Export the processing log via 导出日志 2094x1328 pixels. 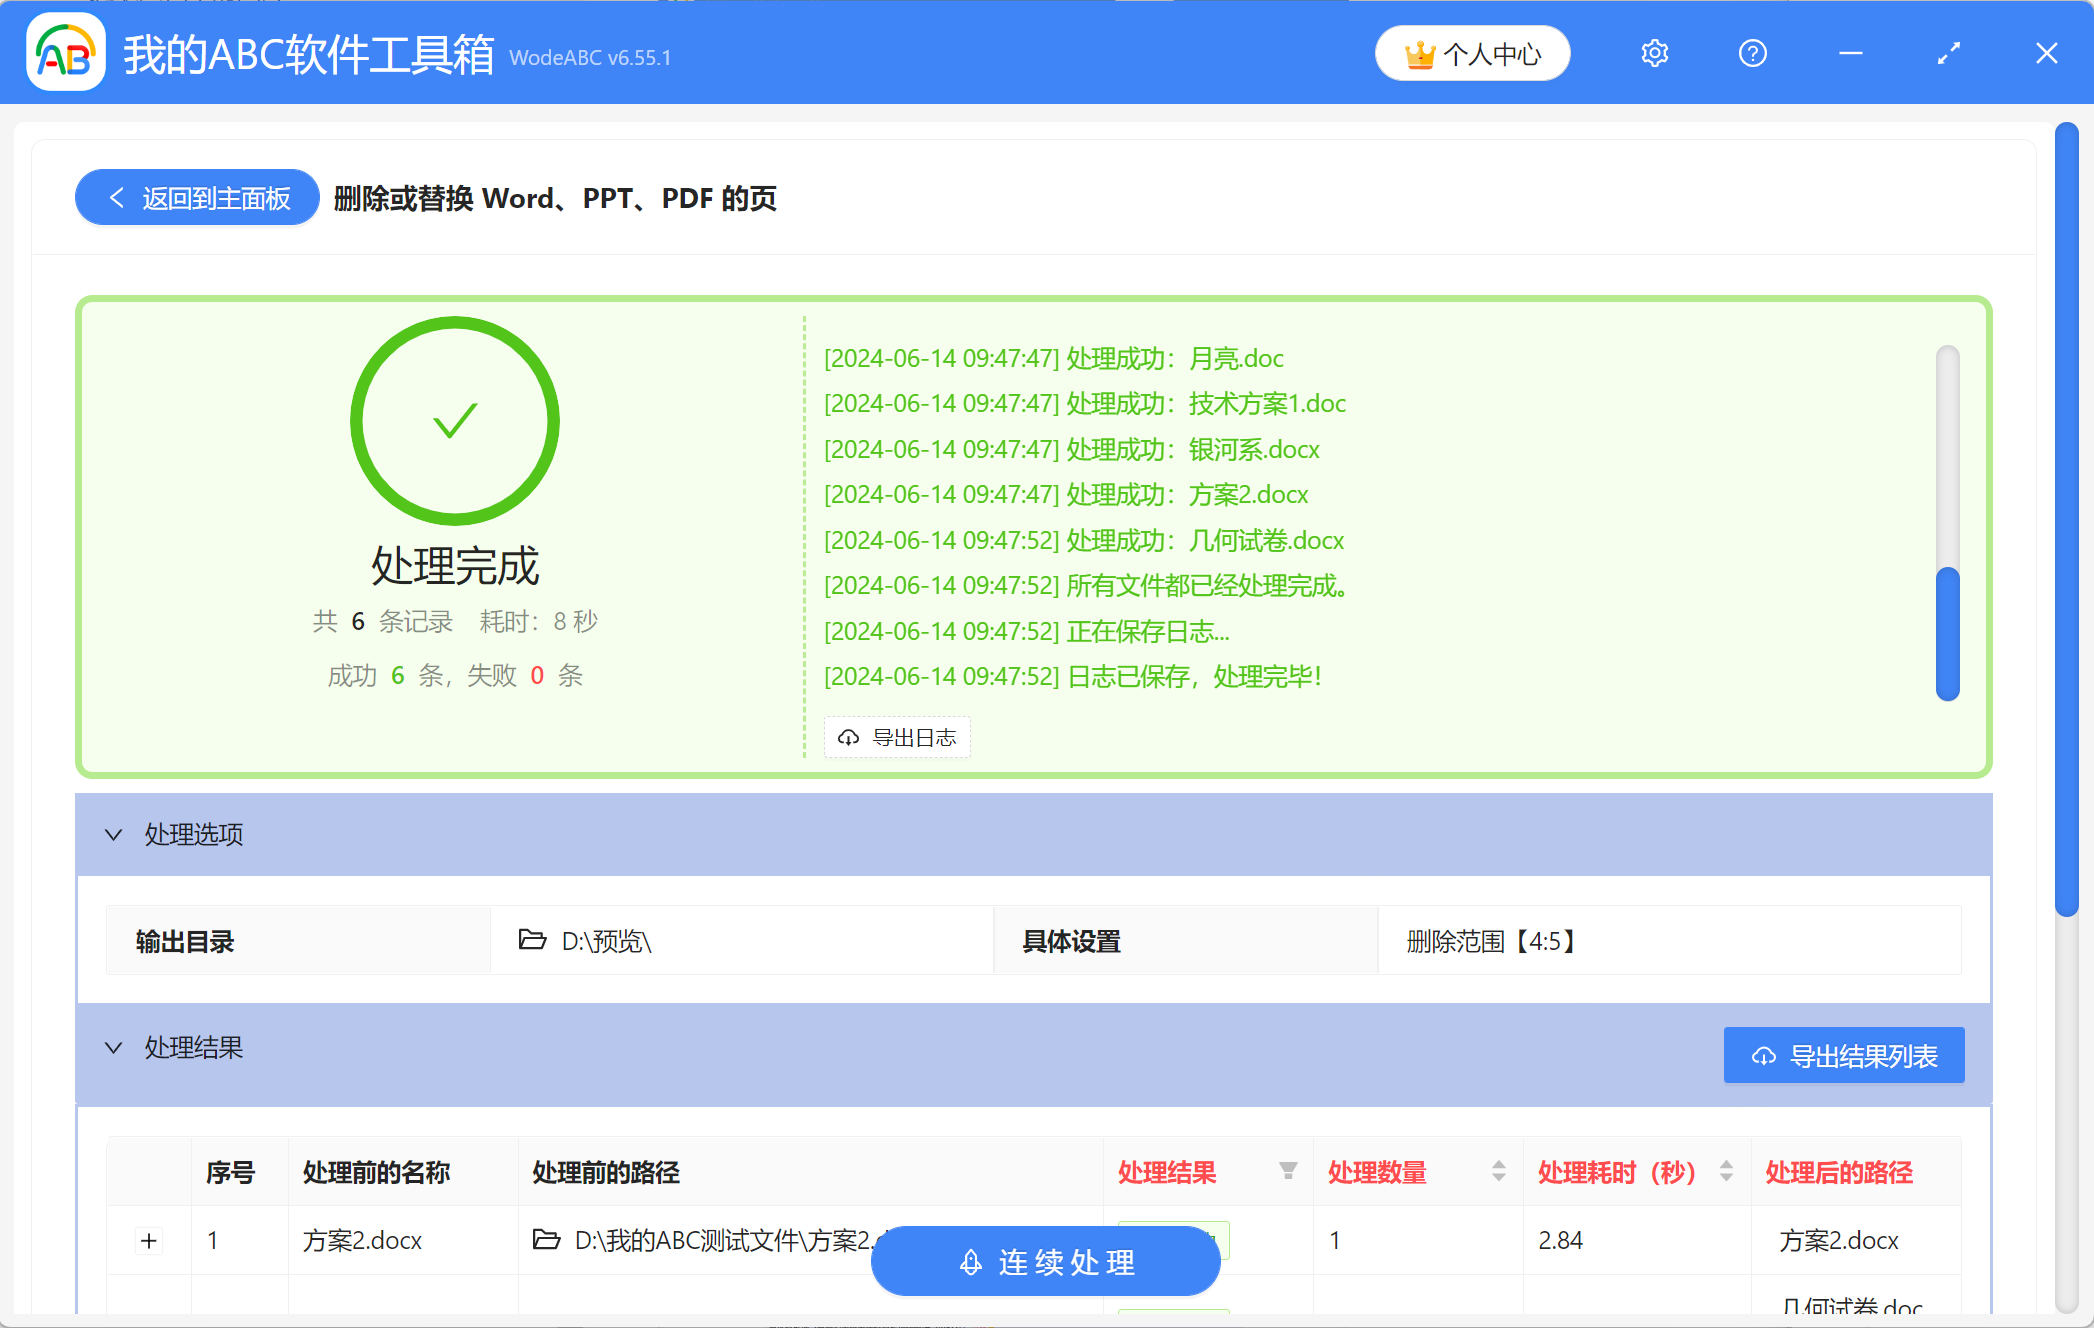click(897, 737)
